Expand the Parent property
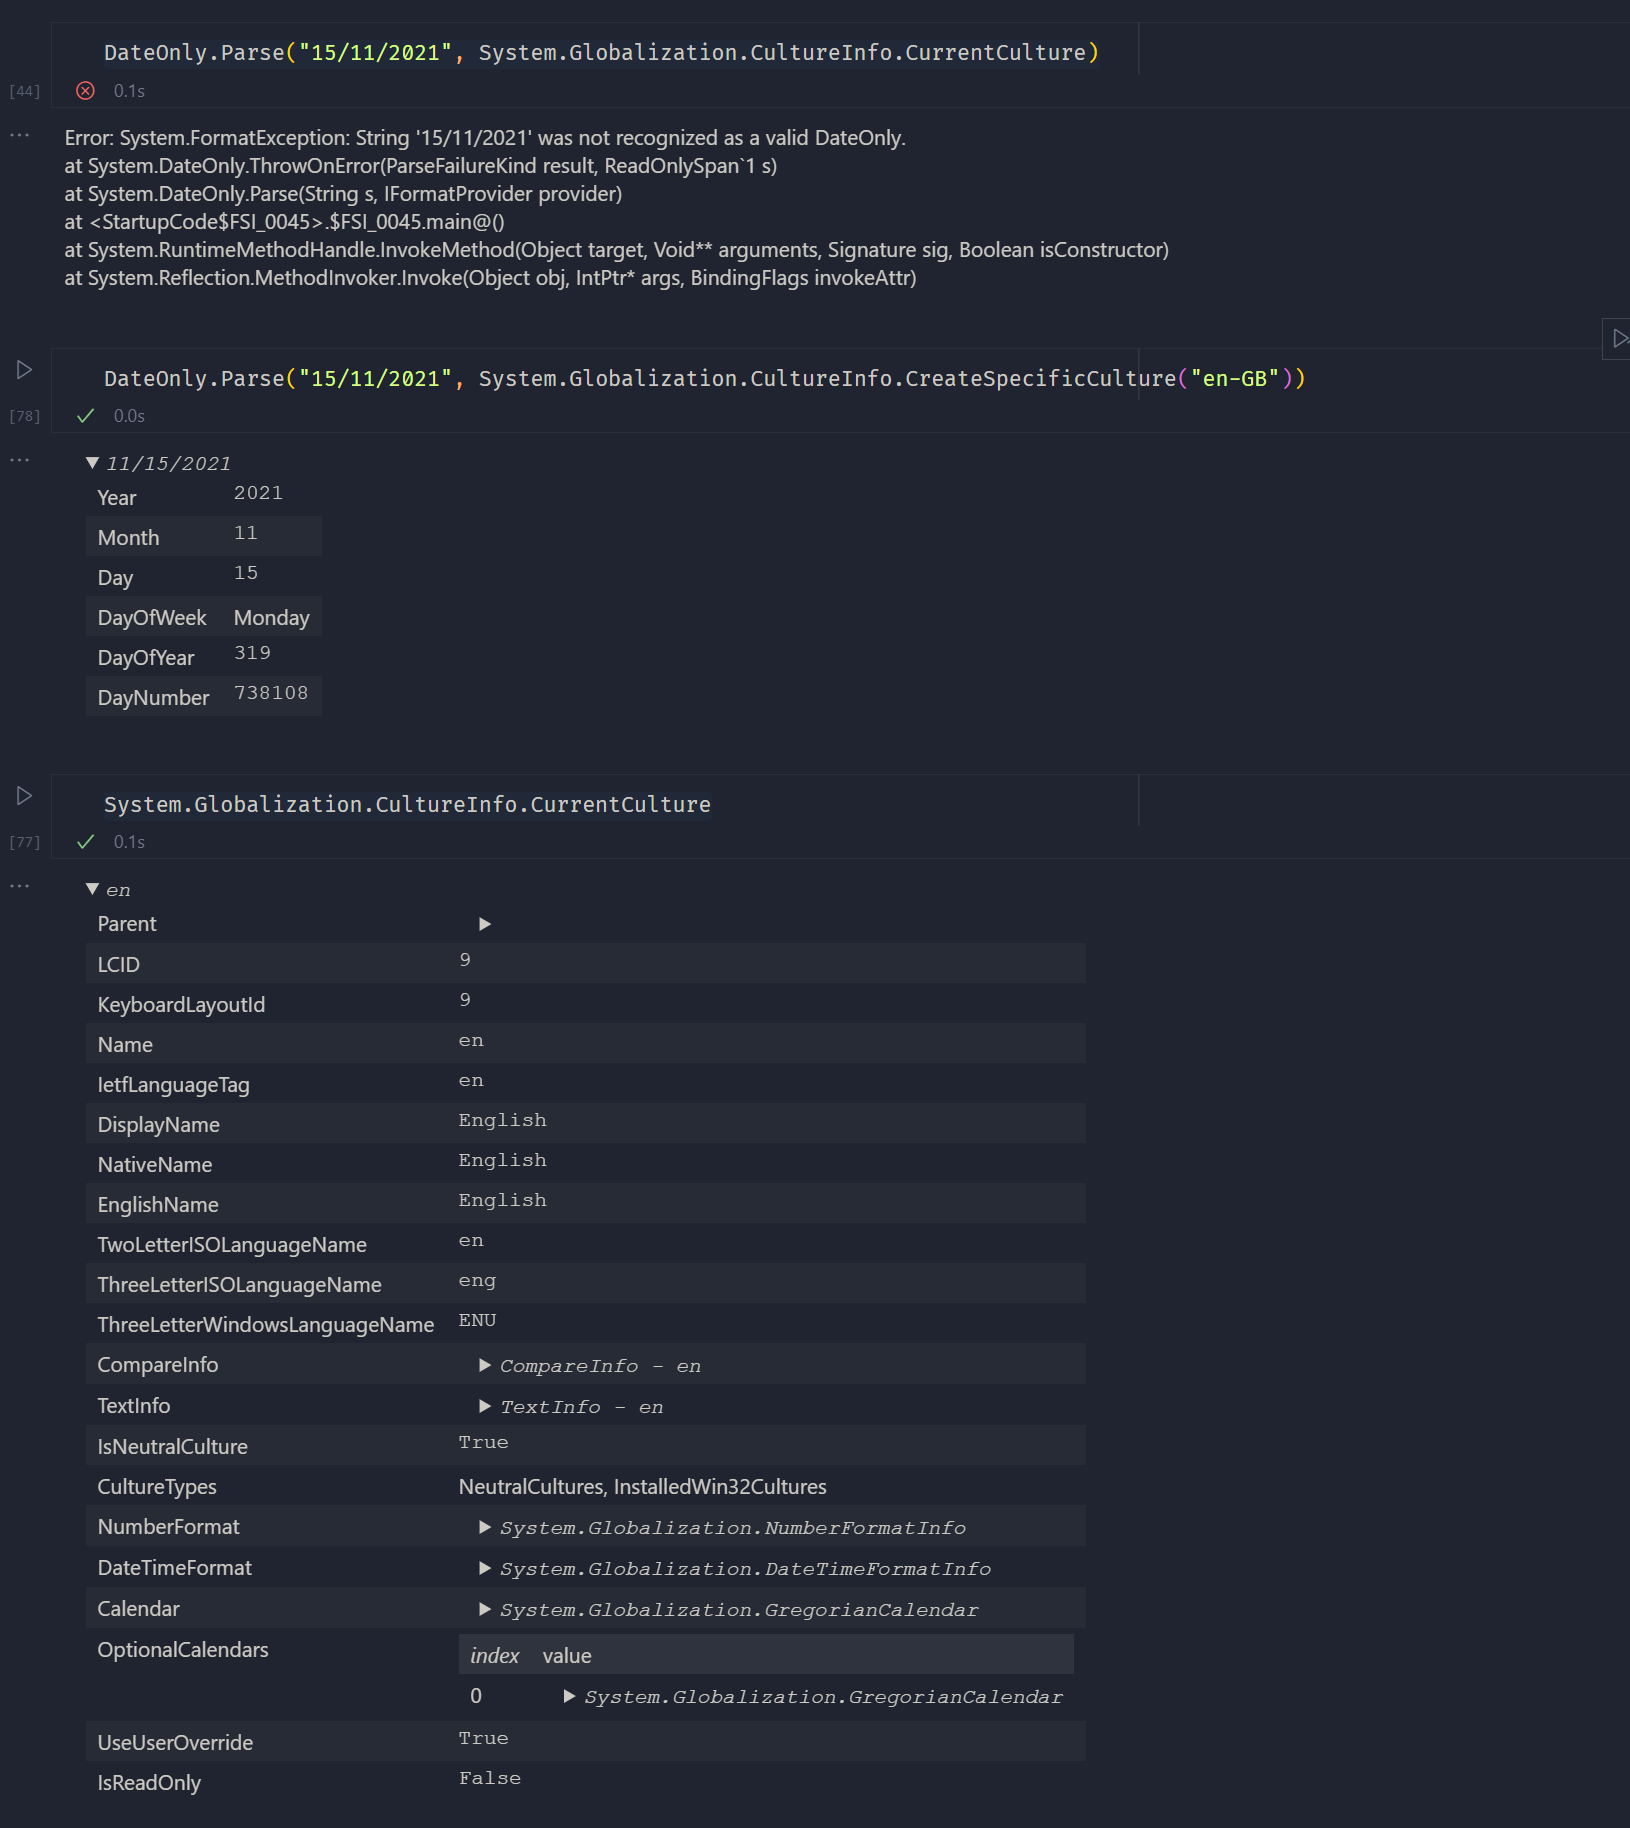Viewport: 1630px width, 1828px height. [x=487, y=924]
